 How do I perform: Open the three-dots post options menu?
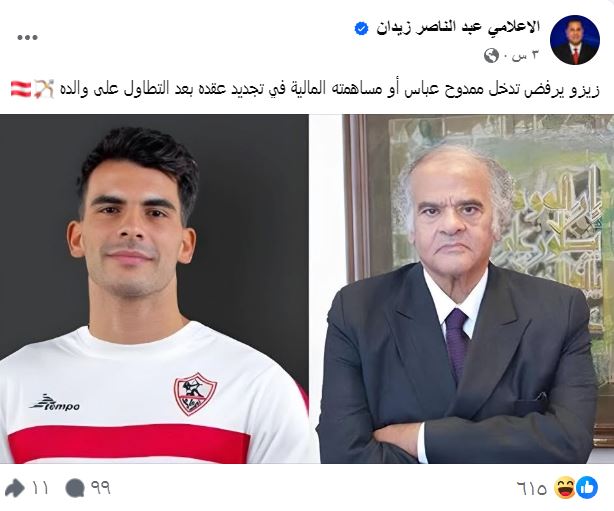click(x=27, y=38)
